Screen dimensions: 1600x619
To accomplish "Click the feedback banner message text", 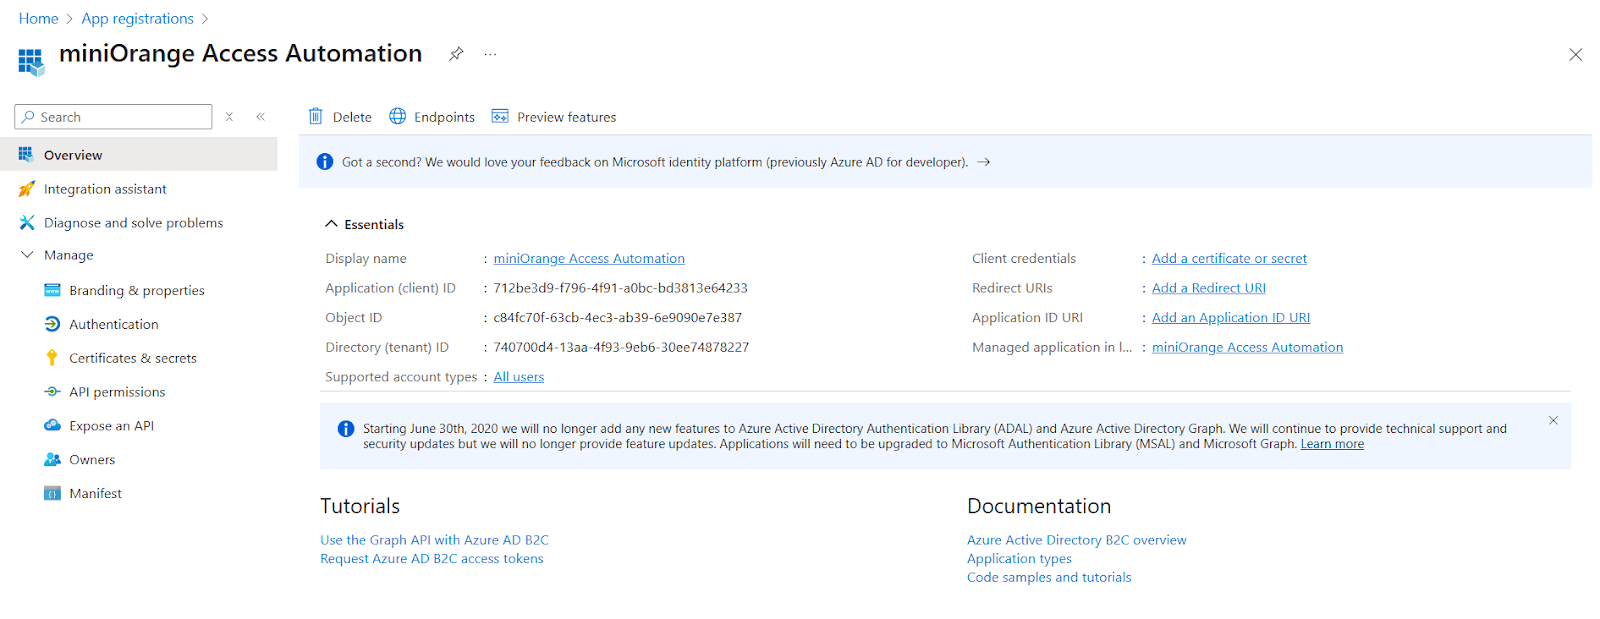I will 655,162.
